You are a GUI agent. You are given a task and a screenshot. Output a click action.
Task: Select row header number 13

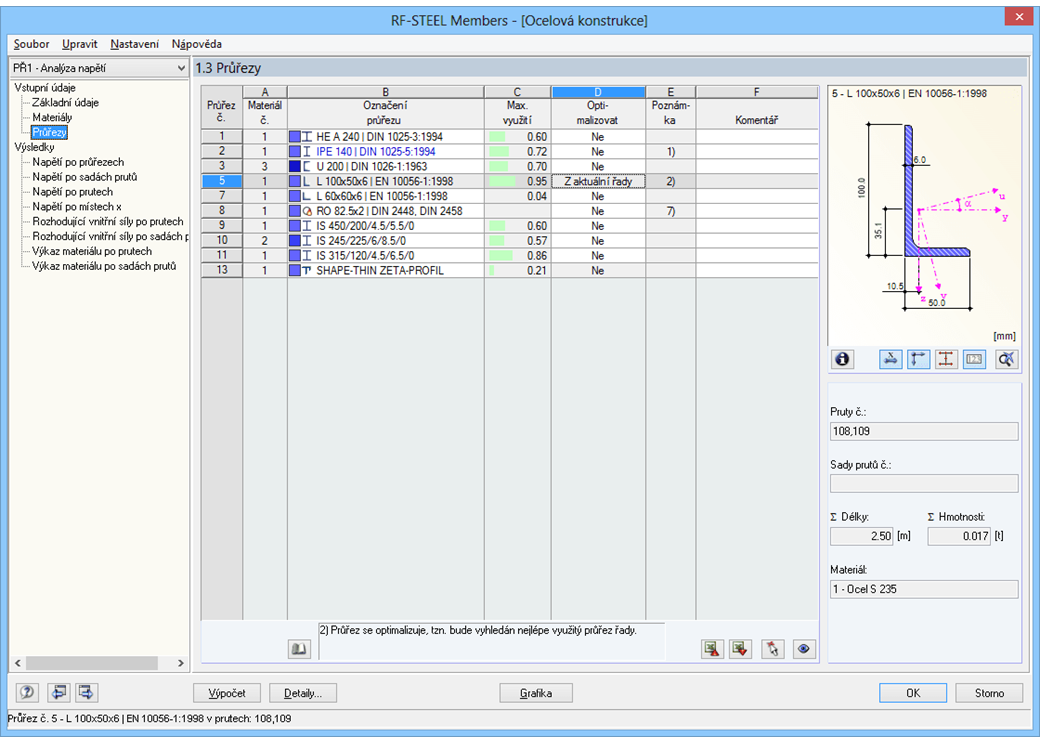[x=222, y=271]
